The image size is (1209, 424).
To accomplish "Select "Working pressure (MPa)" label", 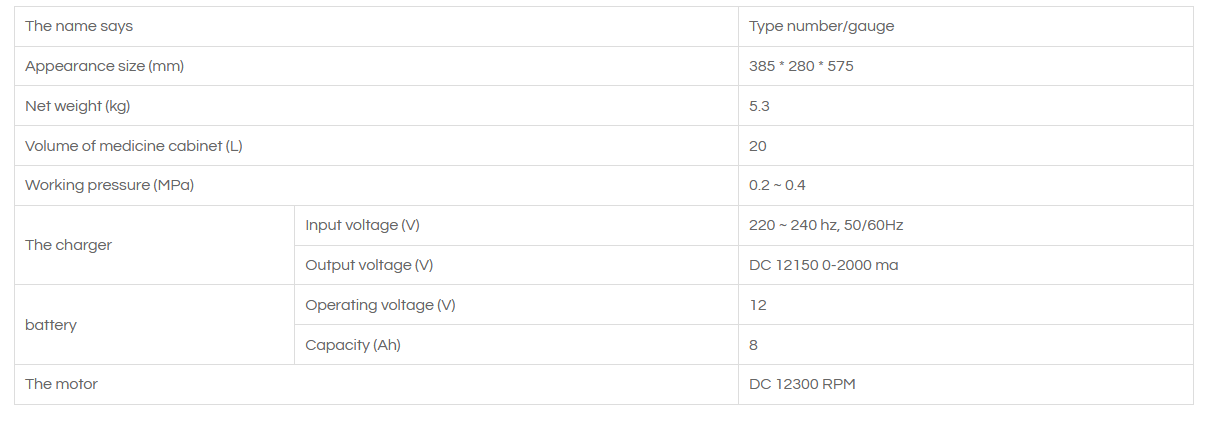I will pos(109,185).
